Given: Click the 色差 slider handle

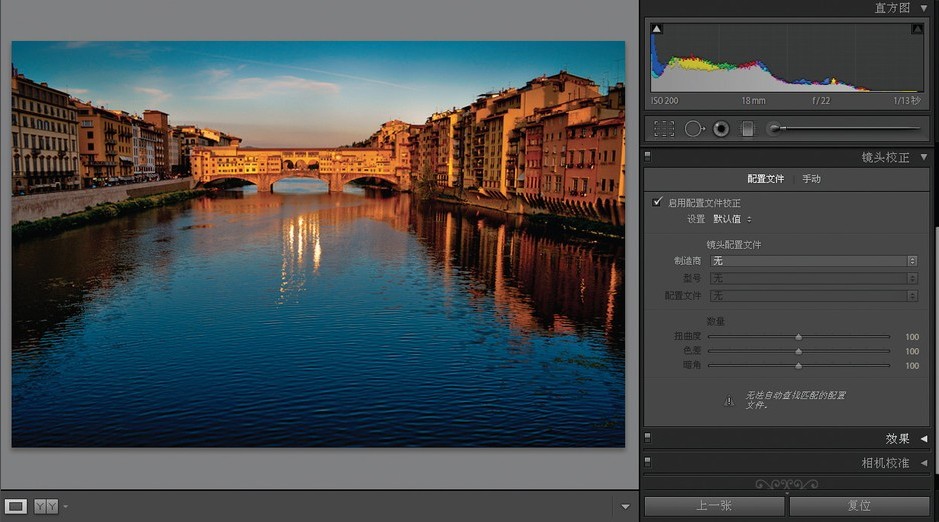Looking at the screenshot, I should coord(798,351).
